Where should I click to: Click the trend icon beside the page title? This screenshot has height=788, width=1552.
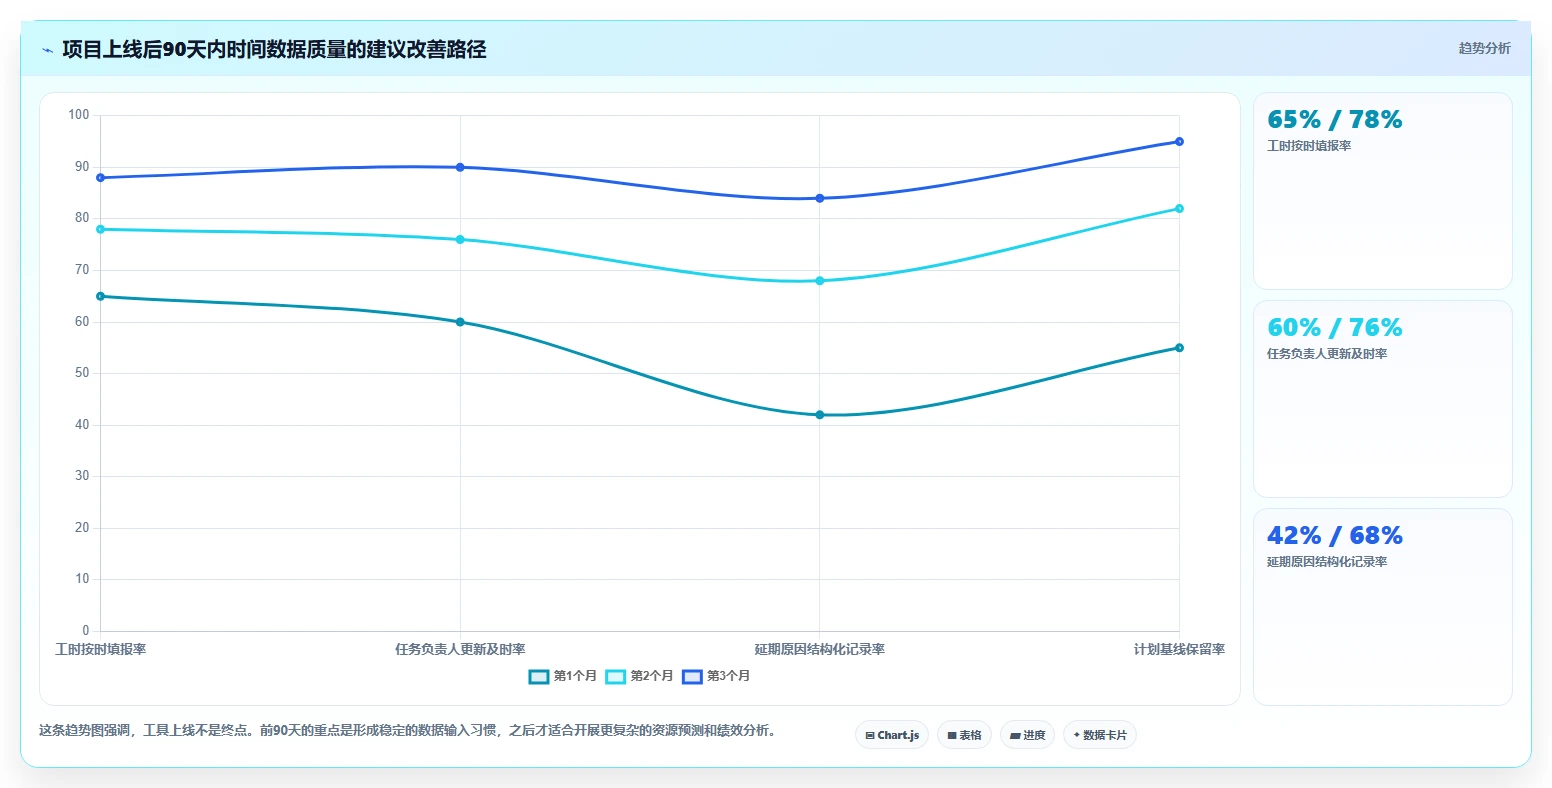pyautogui.click(x=47, y=50)
